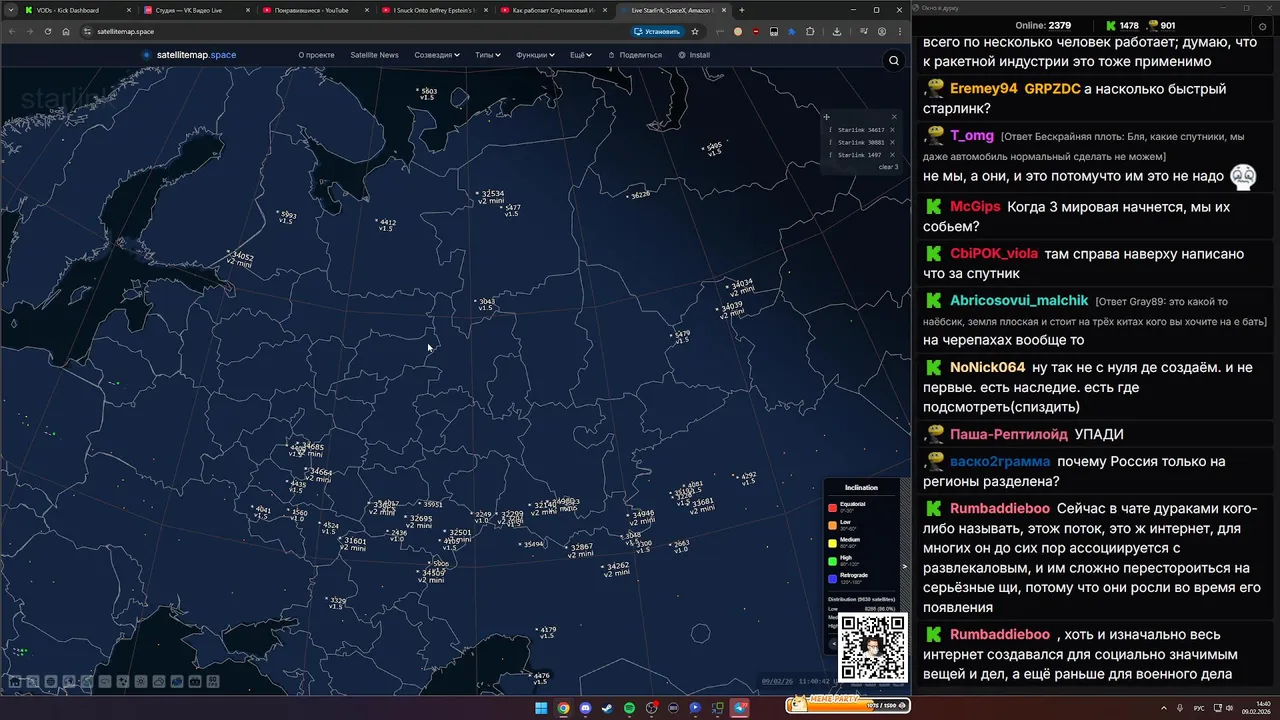Viewport: 1280px width, 720px height.
Task: Click the QR code thumbnail
Action: click(872, 646)
